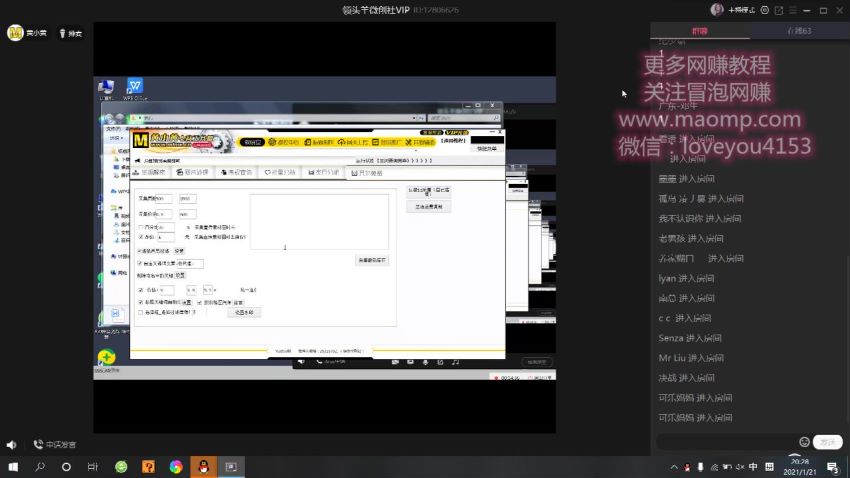
Task: Click the first tab with chart icon in shared window
Action: (149, 172)
